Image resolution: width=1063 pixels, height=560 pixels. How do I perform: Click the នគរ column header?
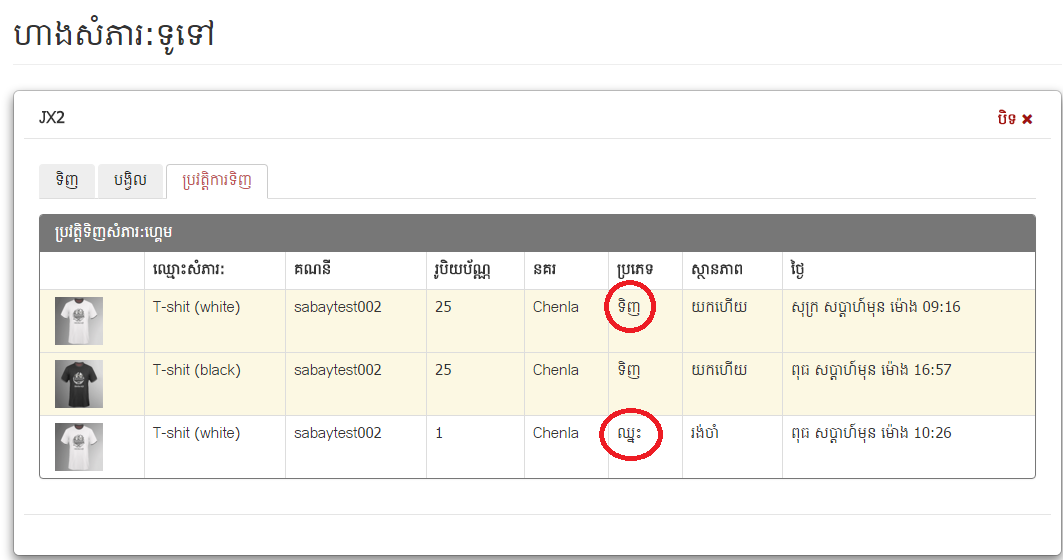tap(545, 271)
